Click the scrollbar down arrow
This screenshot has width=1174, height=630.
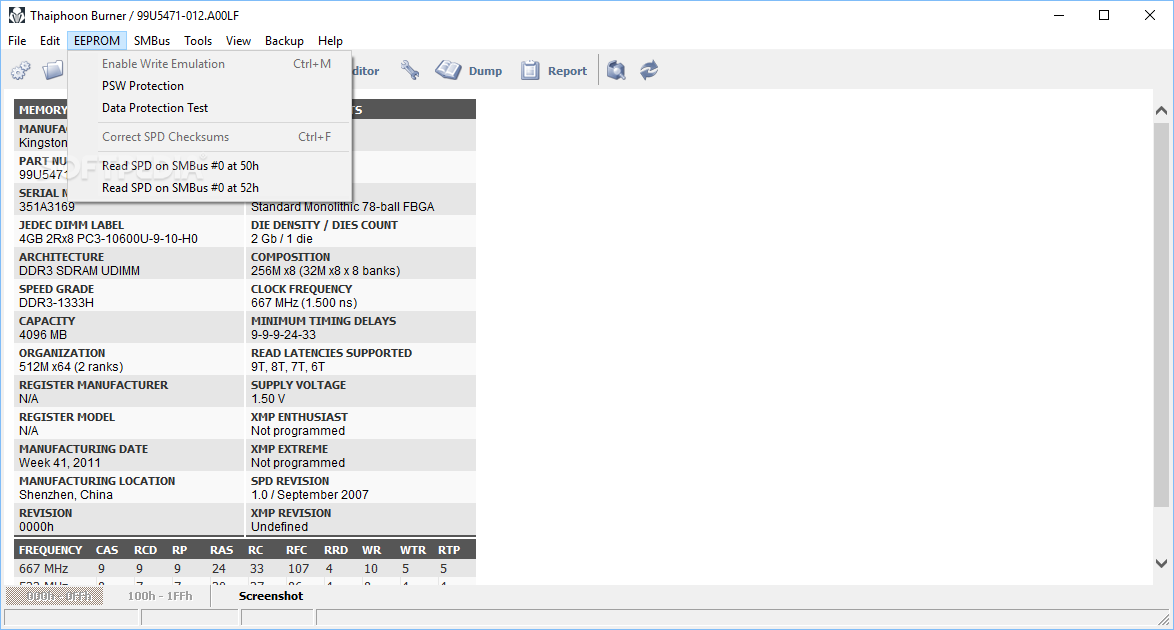(1161, 563)
